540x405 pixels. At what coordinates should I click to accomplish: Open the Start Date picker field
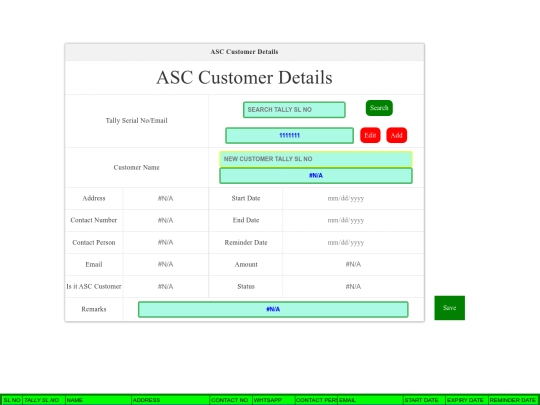click(x=346, y=198)
